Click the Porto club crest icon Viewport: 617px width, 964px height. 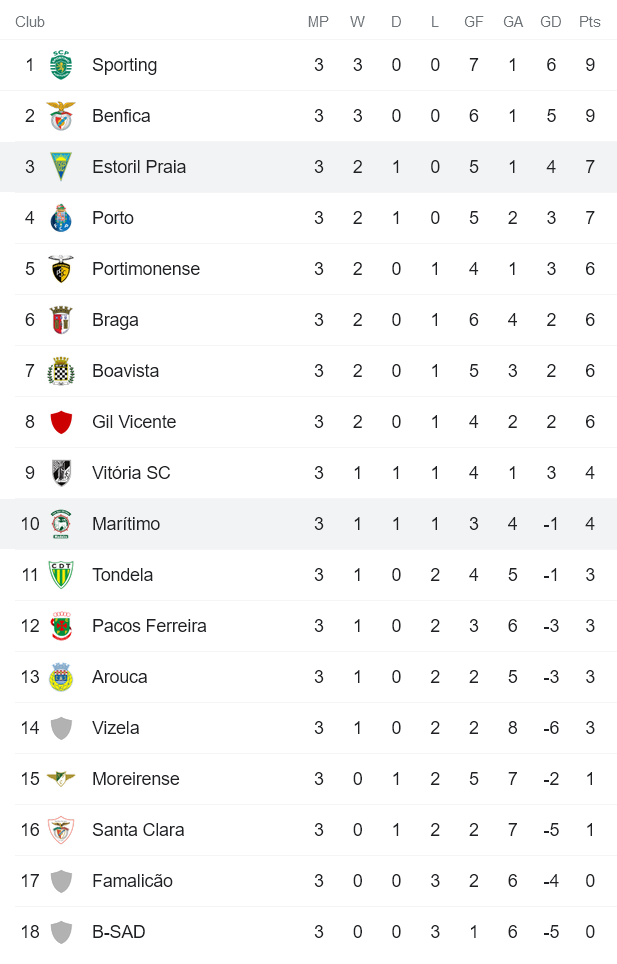[62, 218]
